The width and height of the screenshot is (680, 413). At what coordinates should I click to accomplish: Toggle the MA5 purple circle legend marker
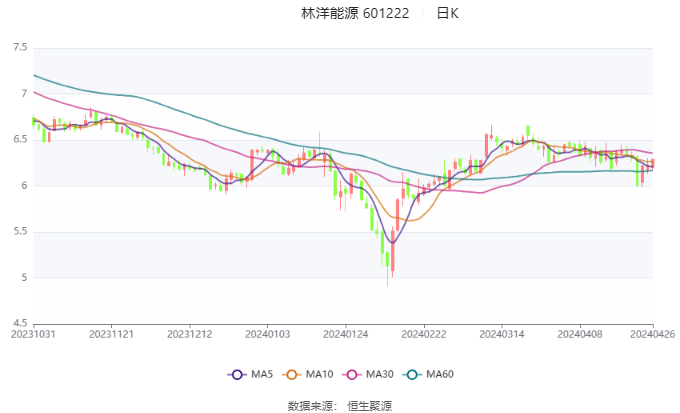[237, 374]
